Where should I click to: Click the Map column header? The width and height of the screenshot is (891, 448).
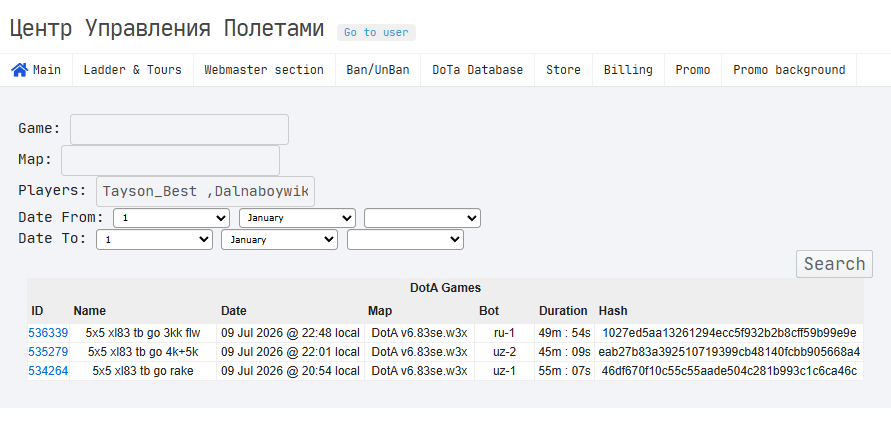[x=380, y=311]
